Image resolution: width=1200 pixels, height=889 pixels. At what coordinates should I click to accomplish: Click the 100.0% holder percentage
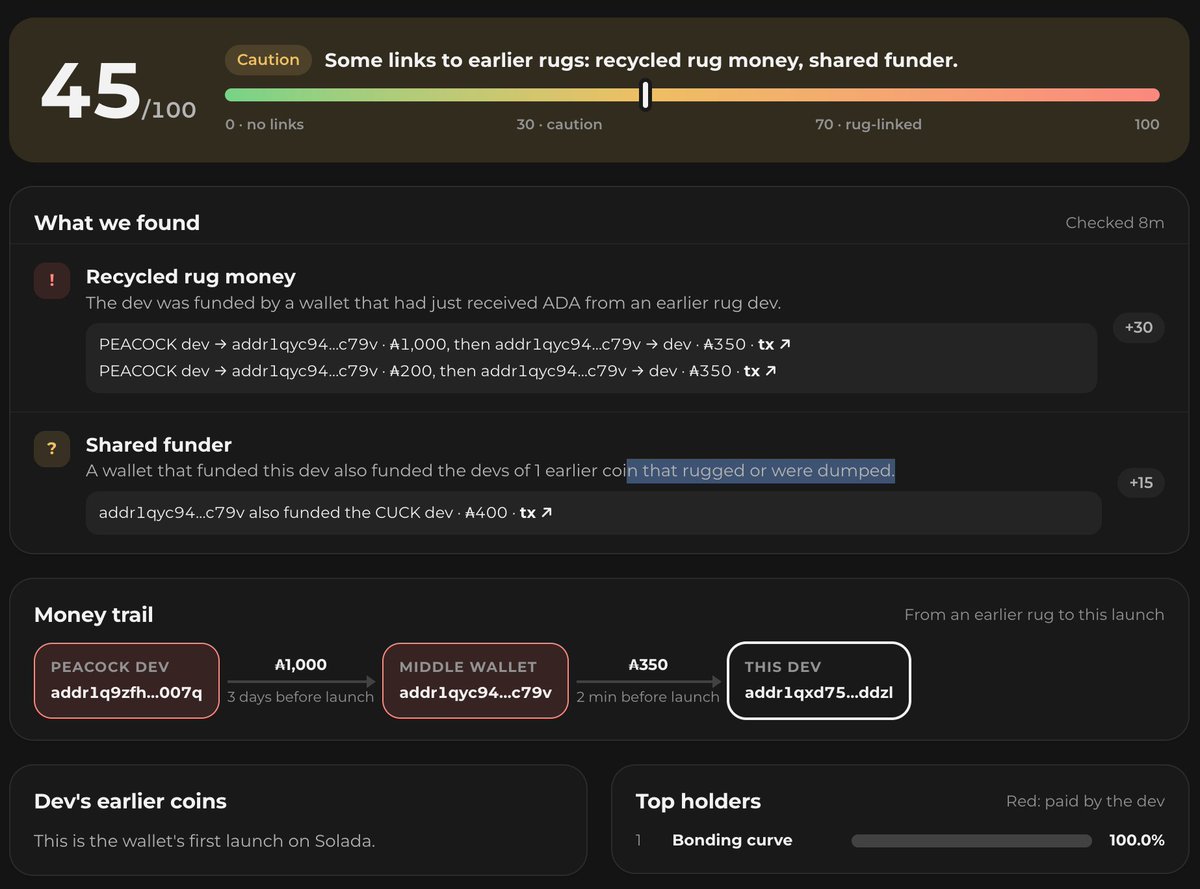[1137, 841]
